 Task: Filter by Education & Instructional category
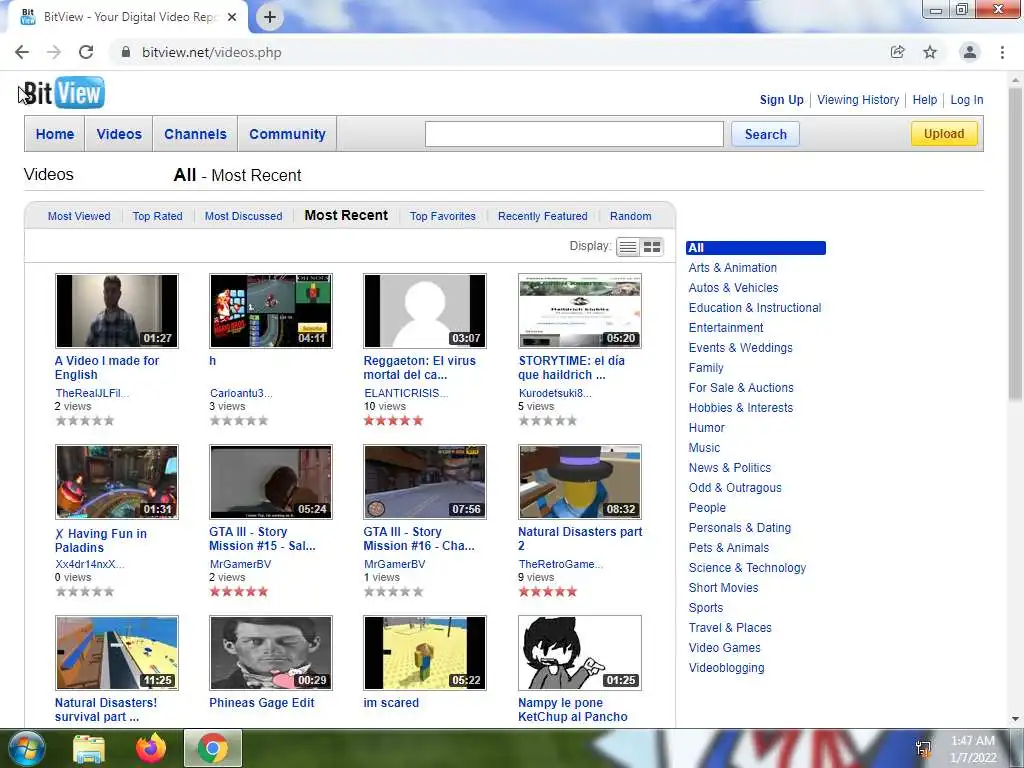[755, 308]
